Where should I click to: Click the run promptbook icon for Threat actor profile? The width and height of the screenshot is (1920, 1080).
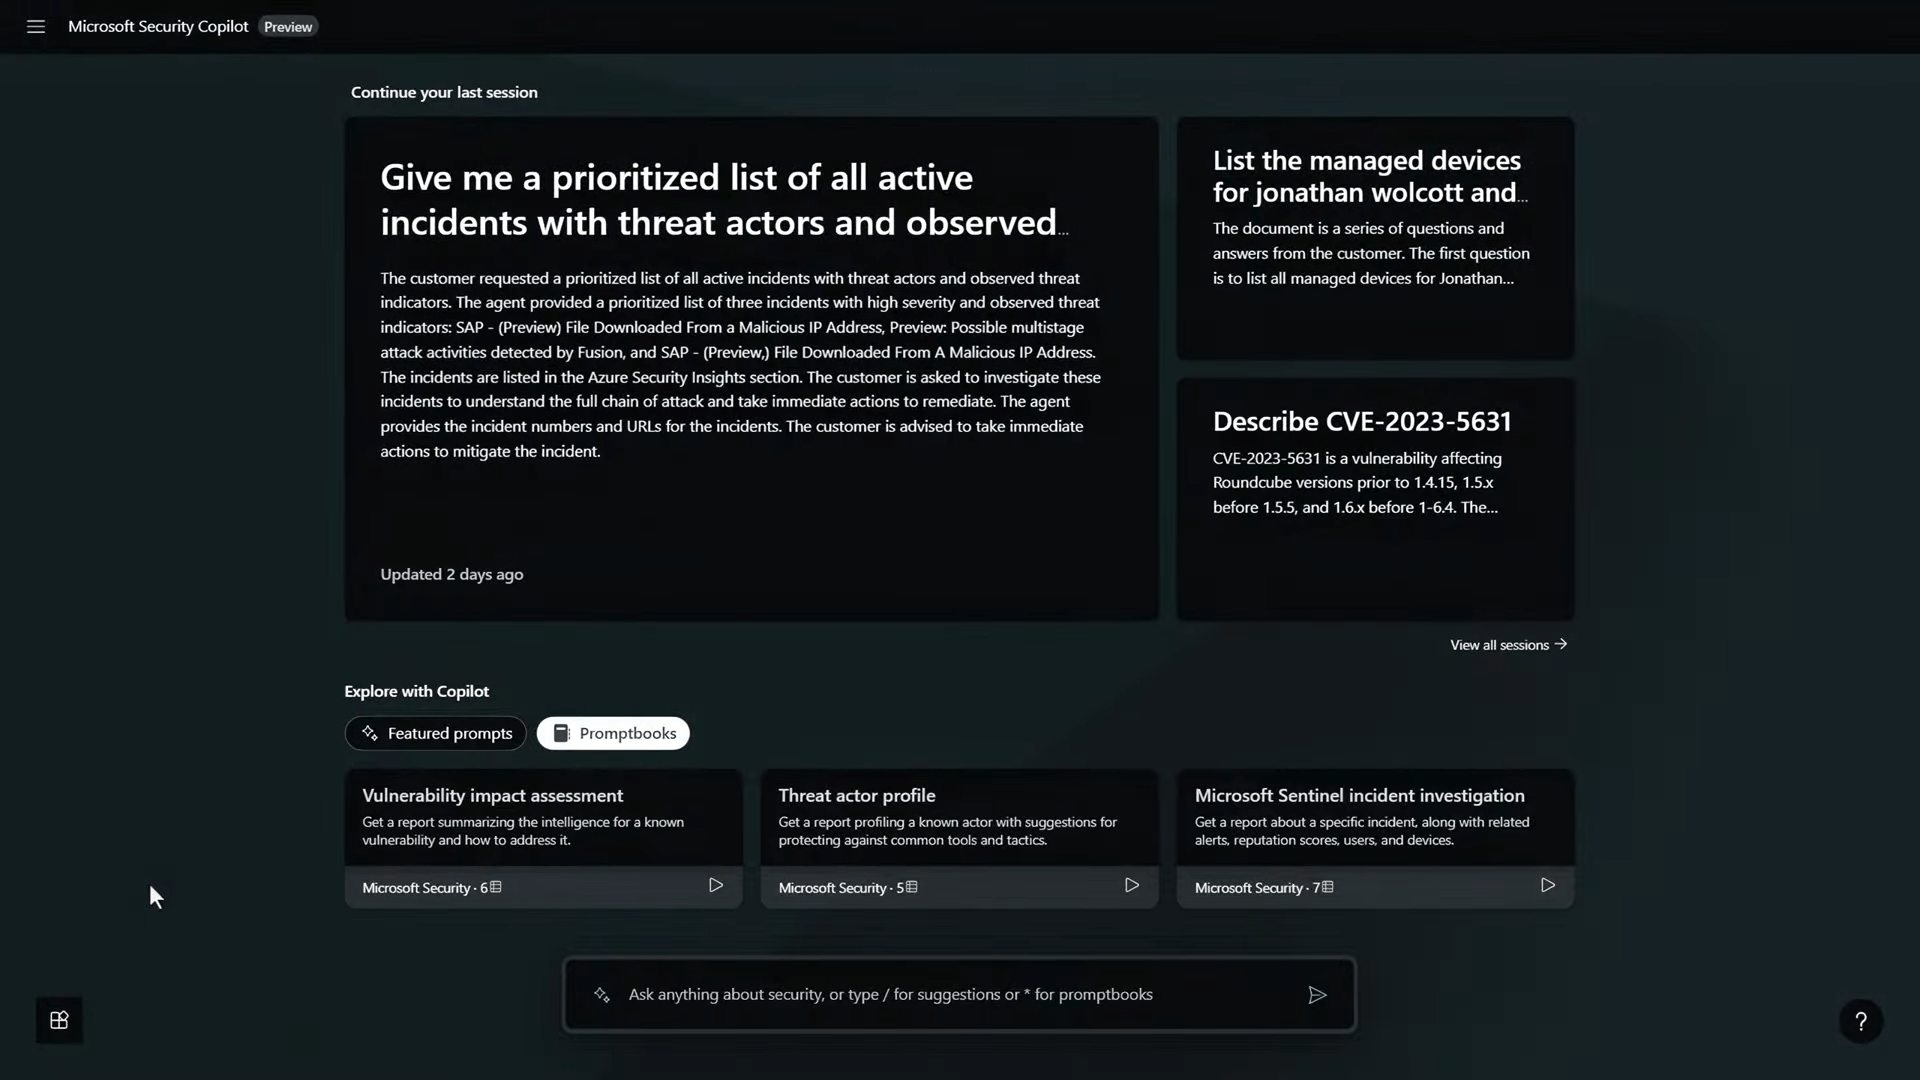(x=1130, y=885)
